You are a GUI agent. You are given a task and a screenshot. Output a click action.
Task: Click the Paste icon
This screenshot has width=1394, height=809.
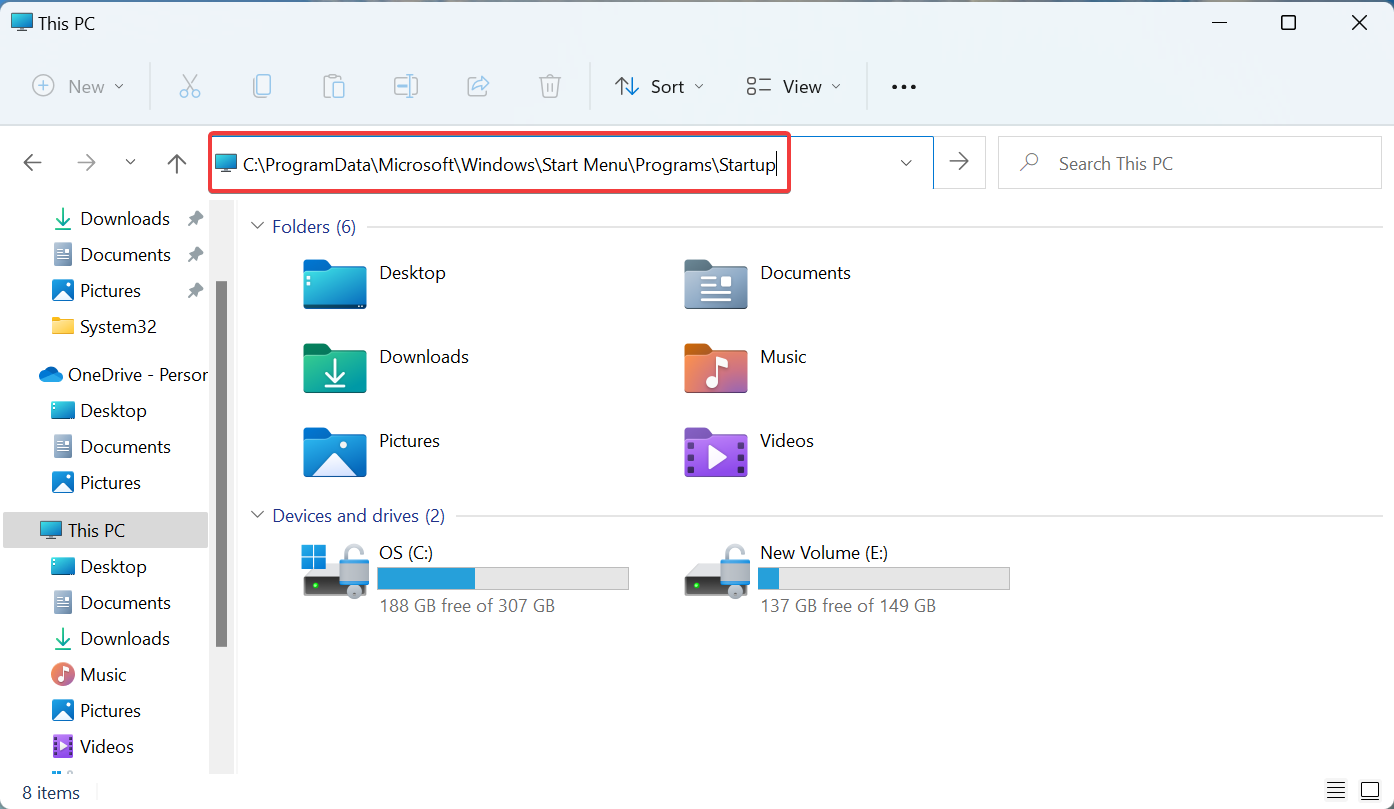(334, 86)
